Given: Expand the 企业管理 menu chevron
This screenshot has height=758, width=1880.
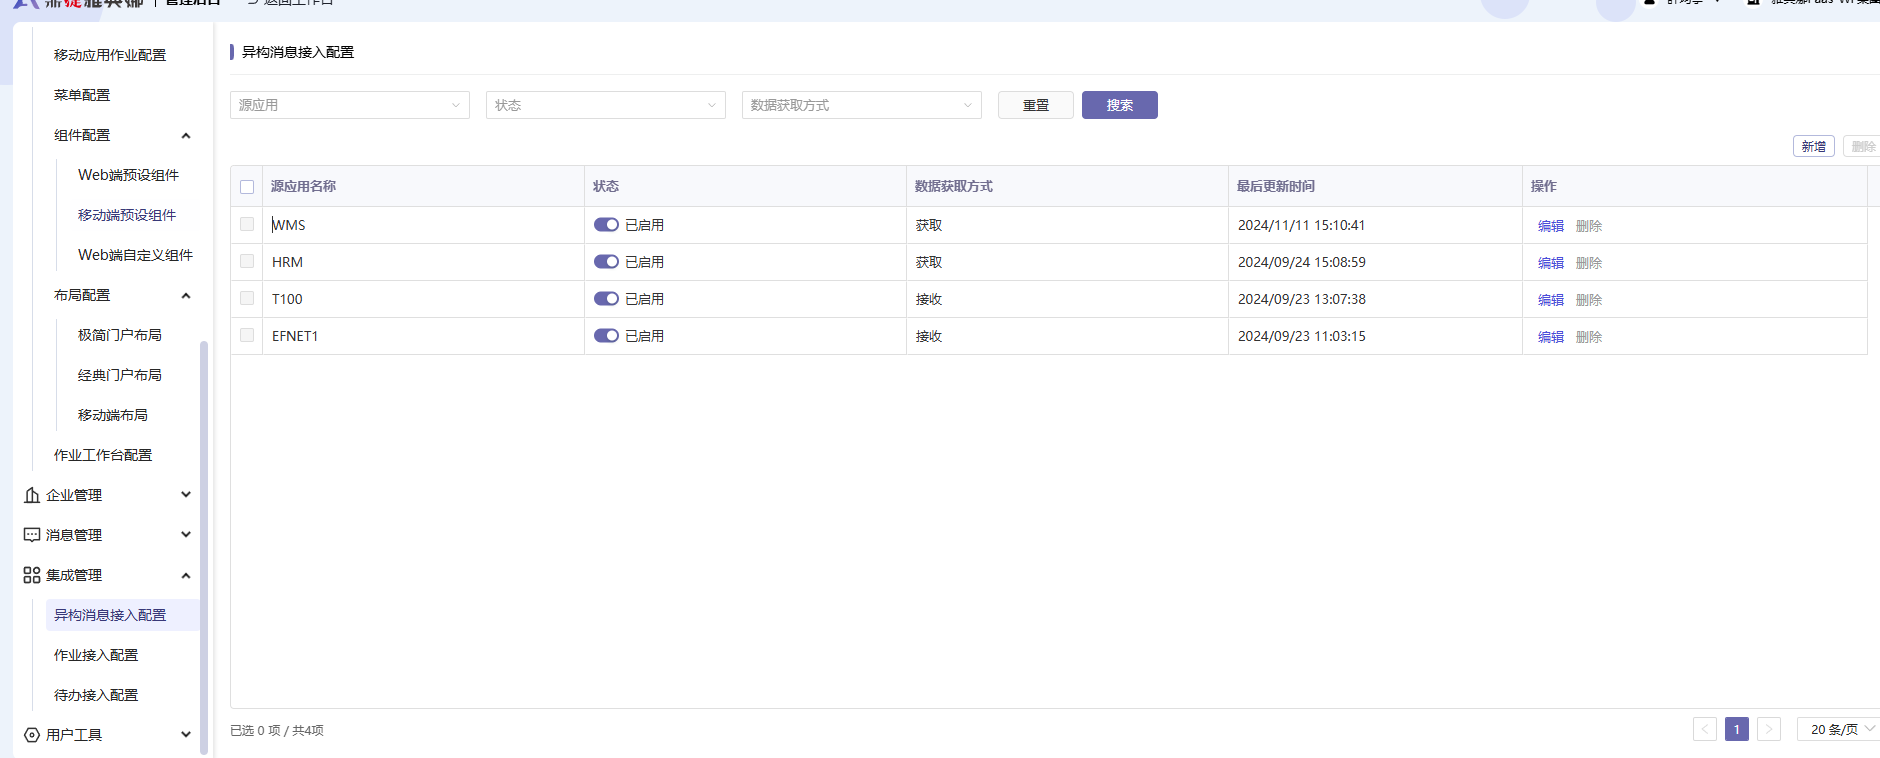Looking at the screenshot, I should click(186, 494).
